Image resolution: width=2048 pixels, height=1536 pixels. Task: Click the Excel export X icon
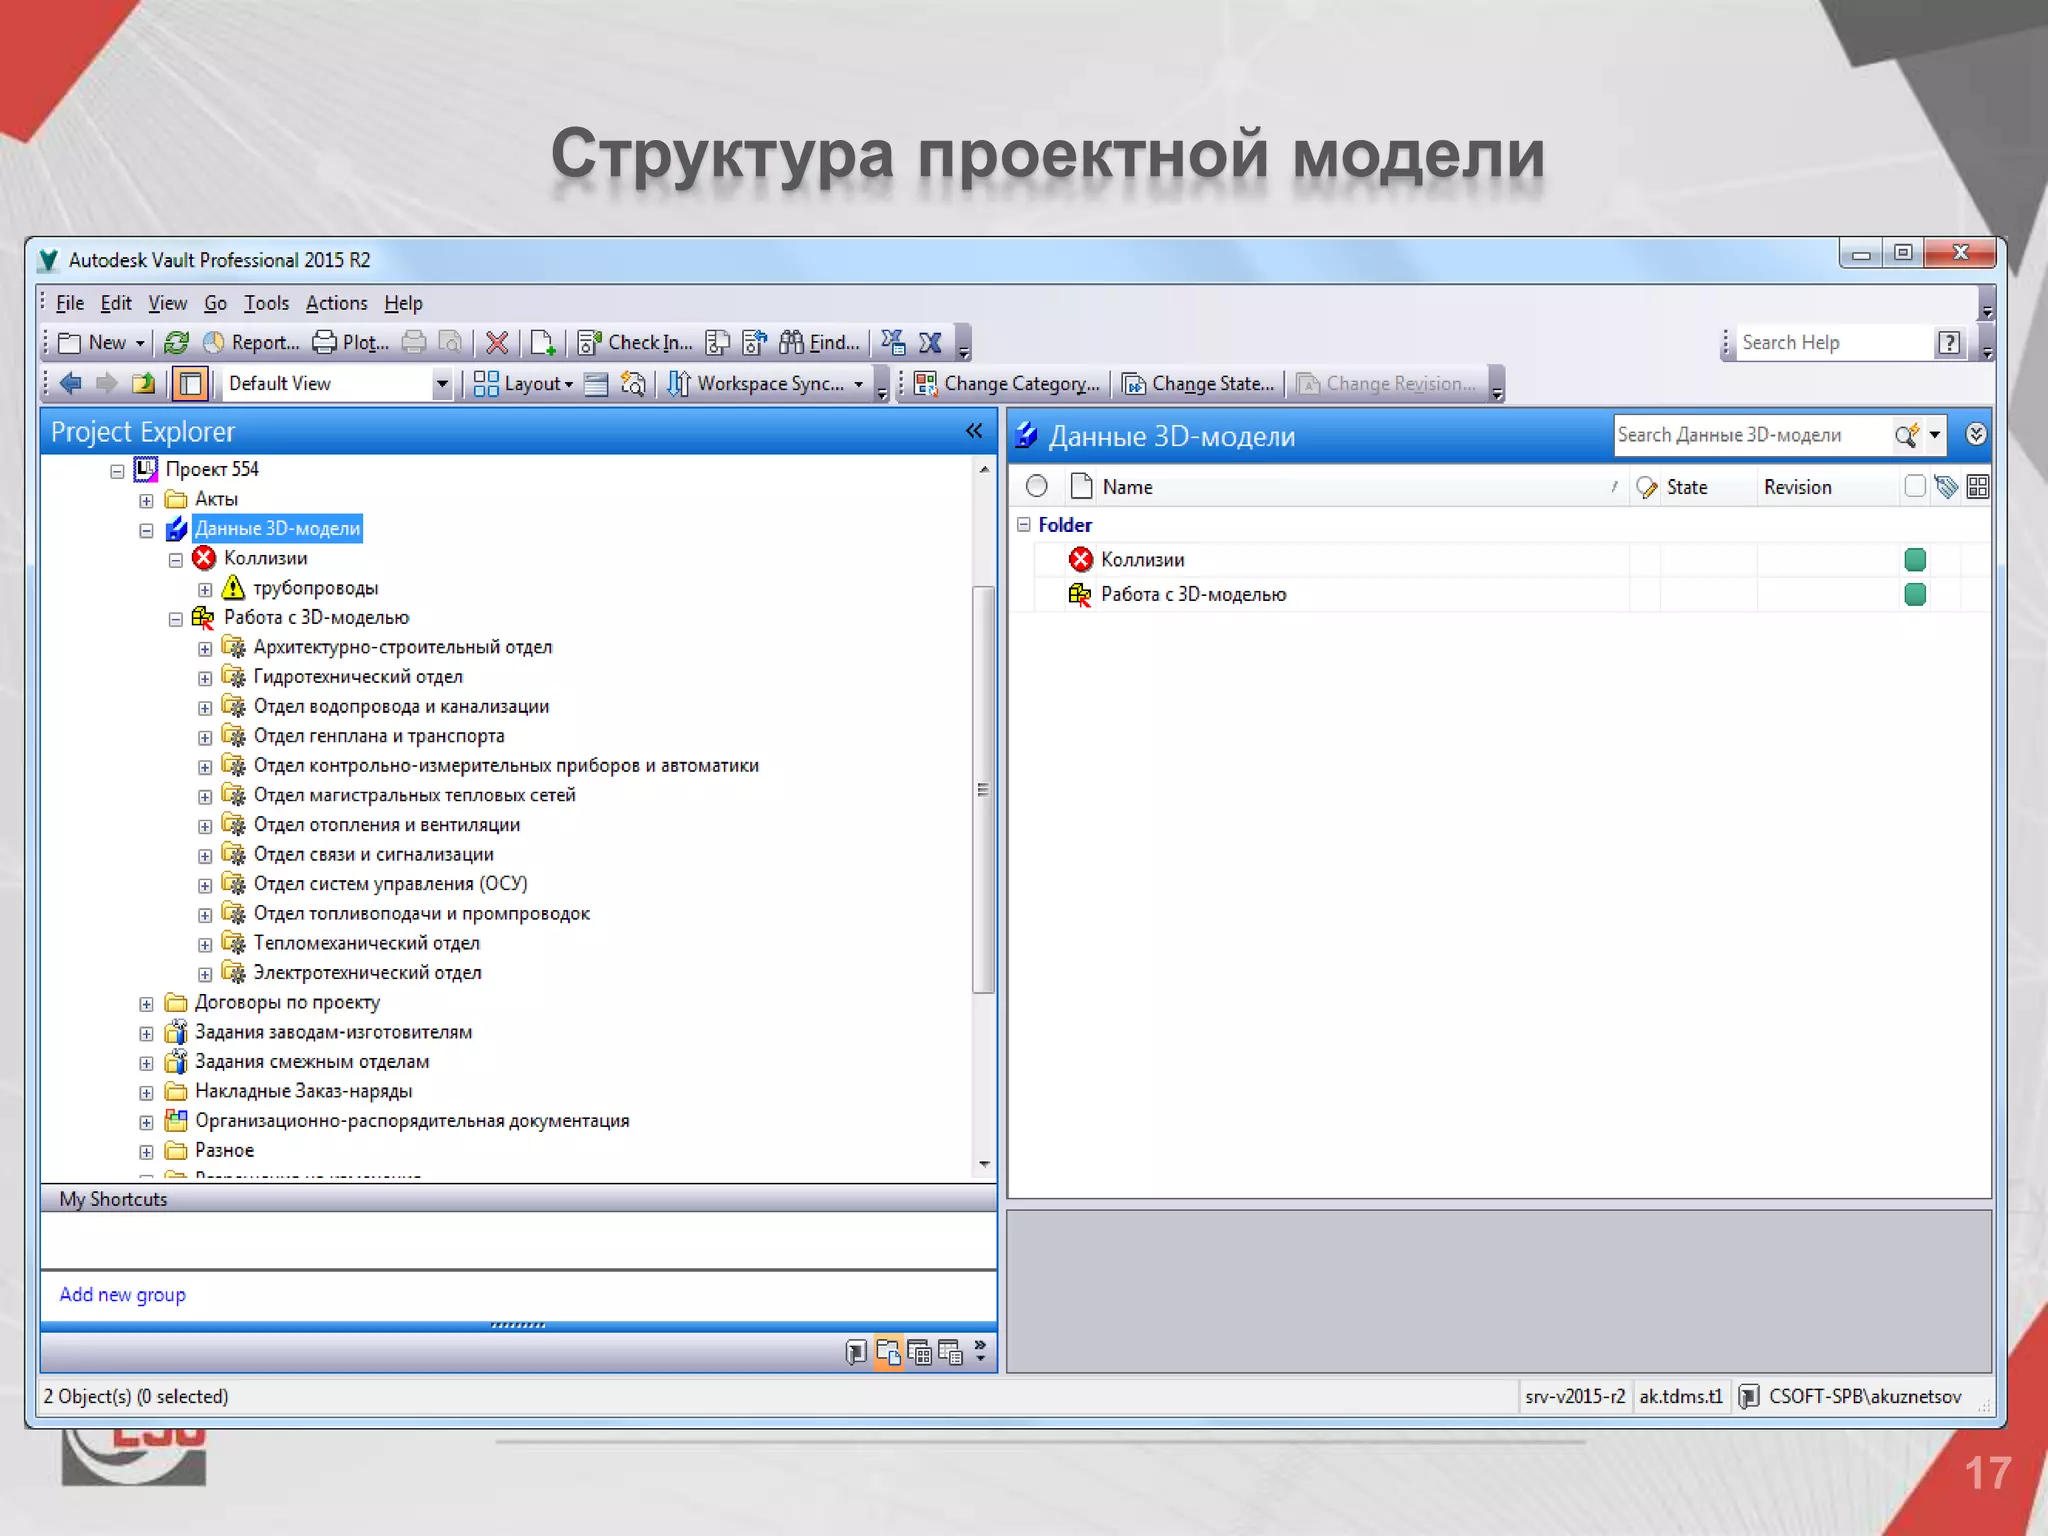tap(930, 343)
